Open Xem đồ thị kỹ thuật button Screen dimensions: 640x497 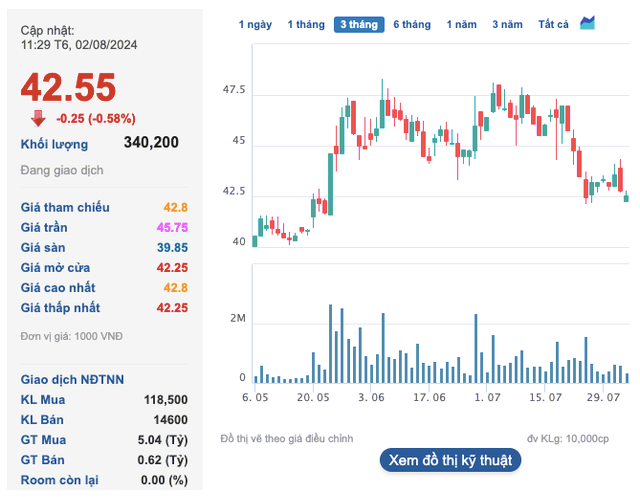450,460
